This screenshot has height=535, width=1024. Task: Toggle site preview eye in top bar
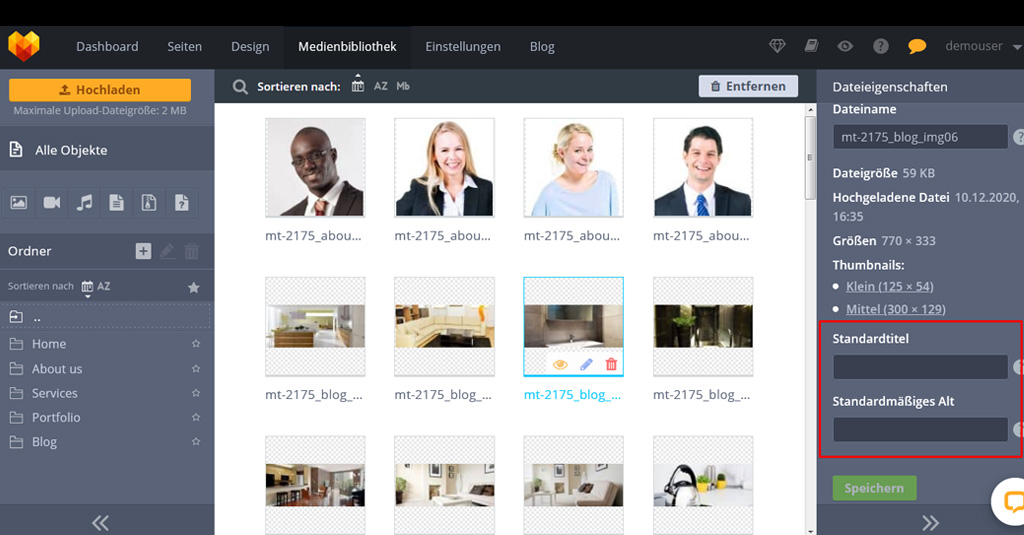tap(846, 46)
